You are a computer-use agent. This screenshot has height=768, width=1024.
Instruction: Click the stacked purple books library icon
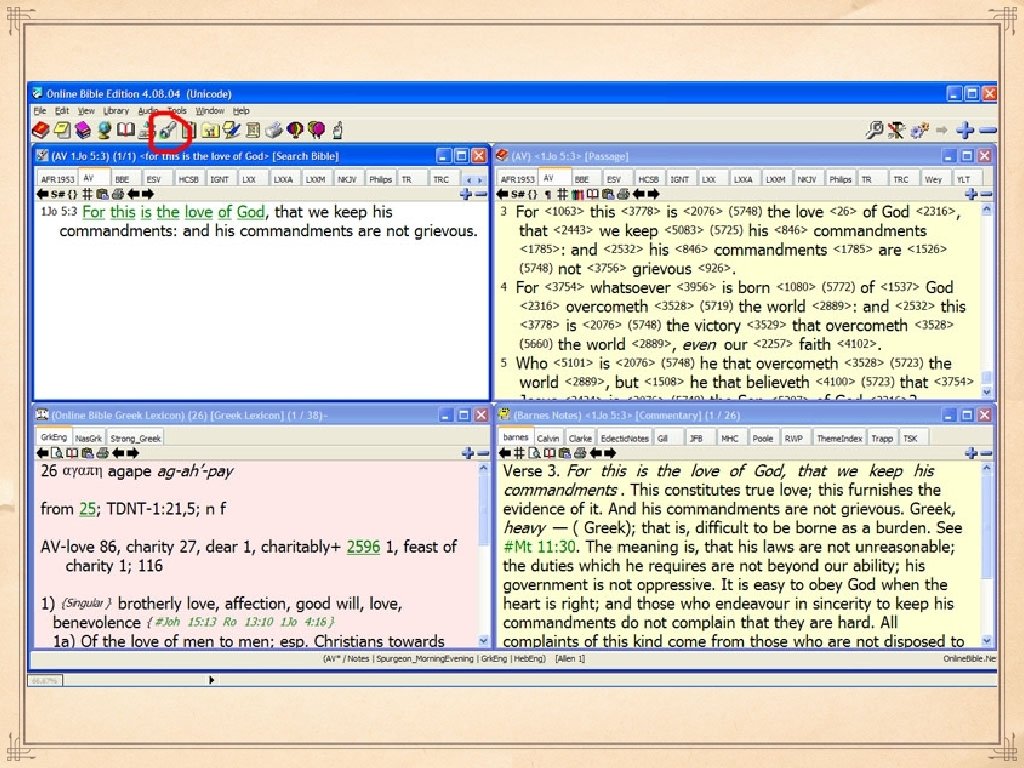click(83, 131)
